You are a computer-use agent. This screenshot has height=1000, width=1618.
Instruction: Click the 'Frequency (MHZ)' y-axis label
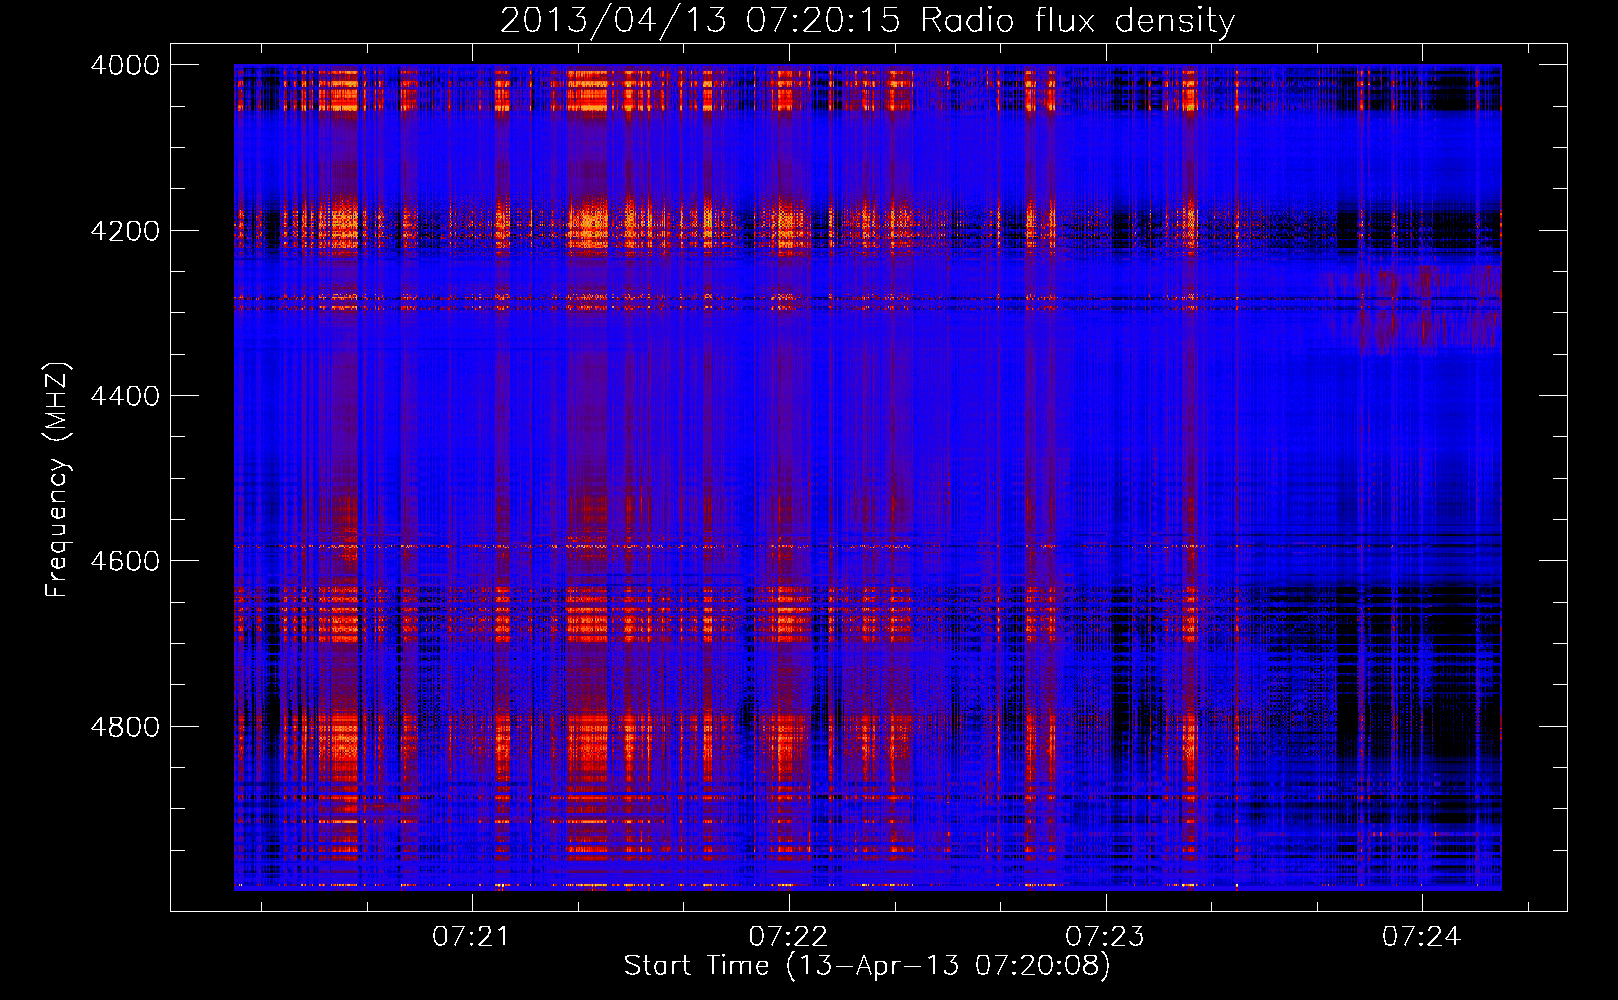click(57, 480)
